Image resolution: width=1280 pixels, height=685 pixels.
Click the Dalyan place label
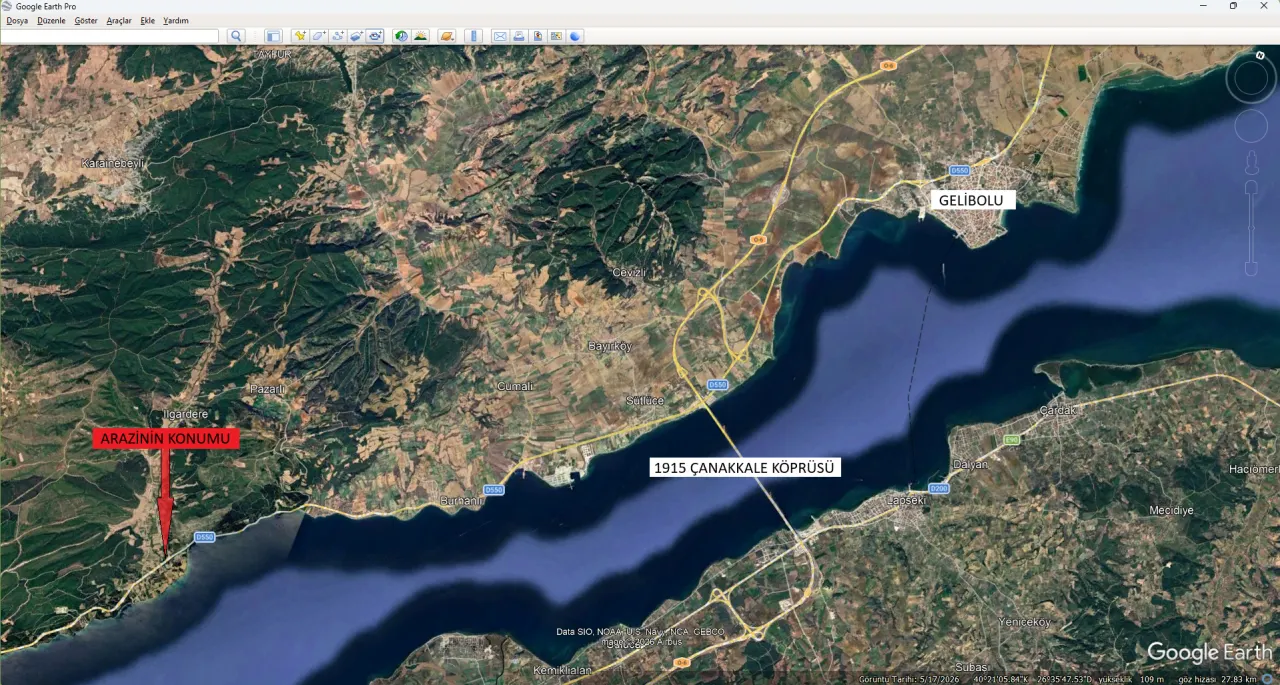point(971,465)
